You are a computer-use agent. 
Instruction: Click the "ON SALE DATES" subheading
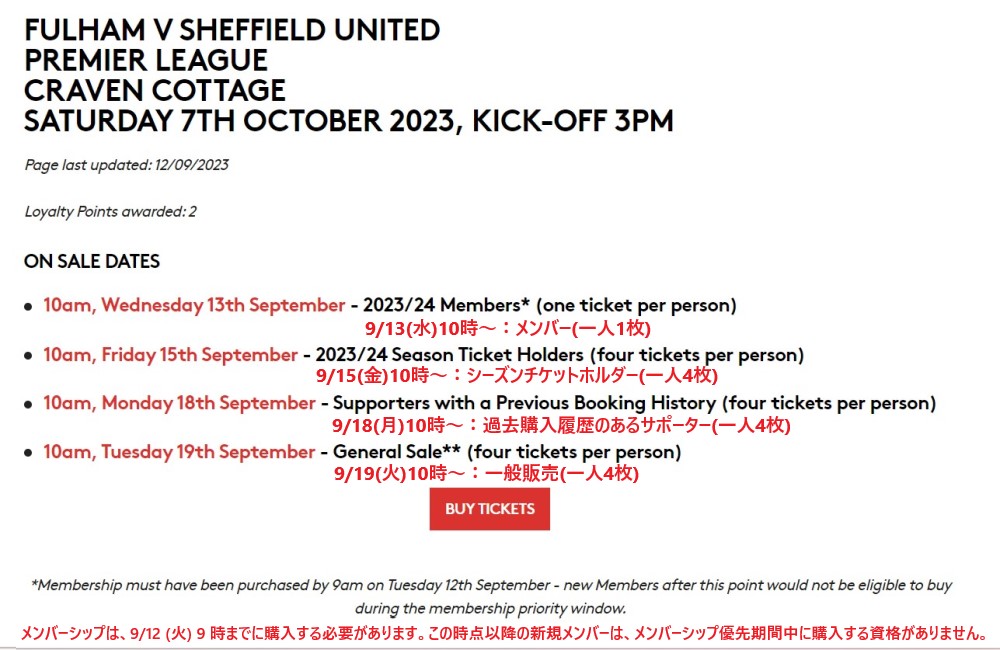pos(92,262)
